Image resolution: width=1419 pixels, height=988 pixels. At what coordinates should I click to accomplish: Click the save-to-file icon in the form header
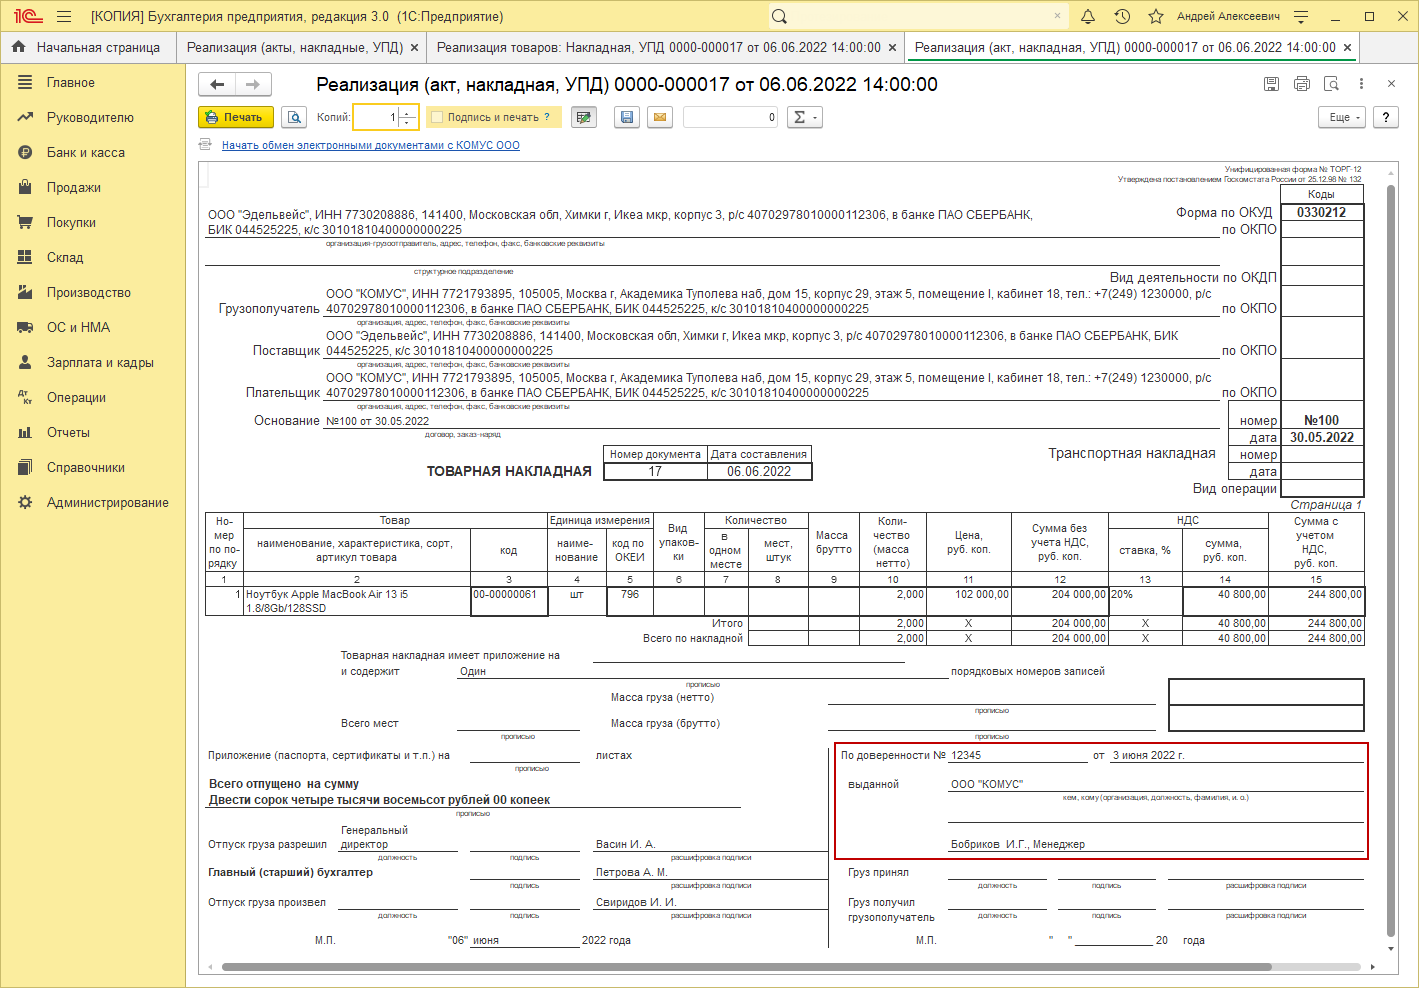[x=1271, y=84]
